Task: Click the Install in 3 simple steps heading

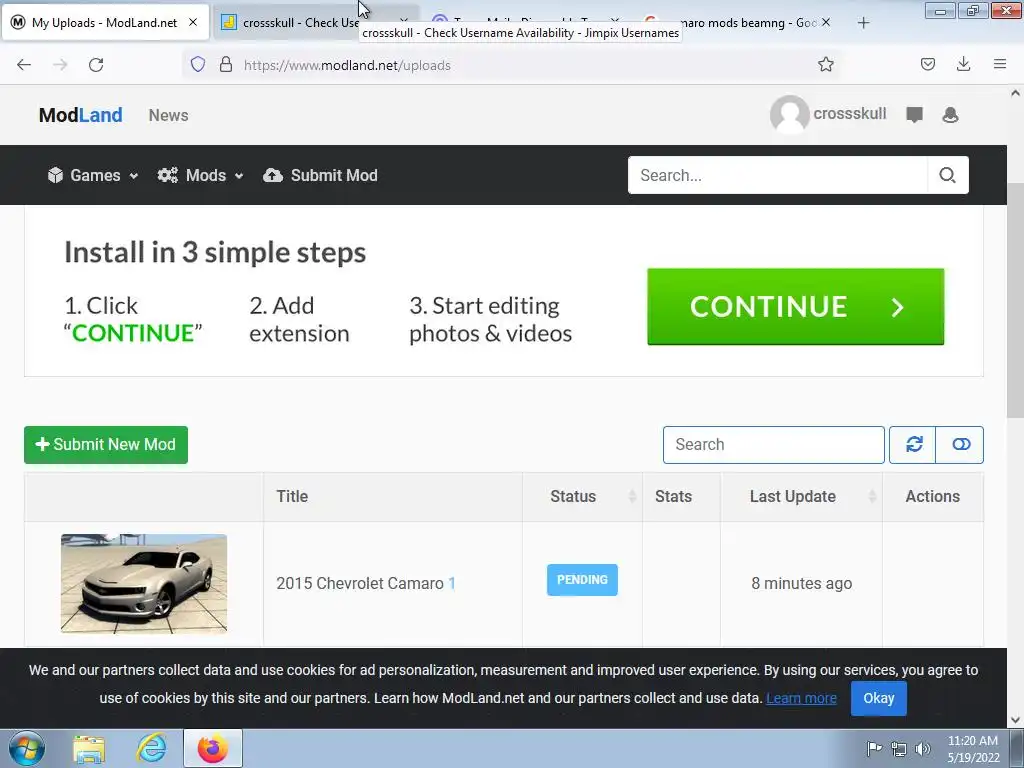Action: [215, 252]
